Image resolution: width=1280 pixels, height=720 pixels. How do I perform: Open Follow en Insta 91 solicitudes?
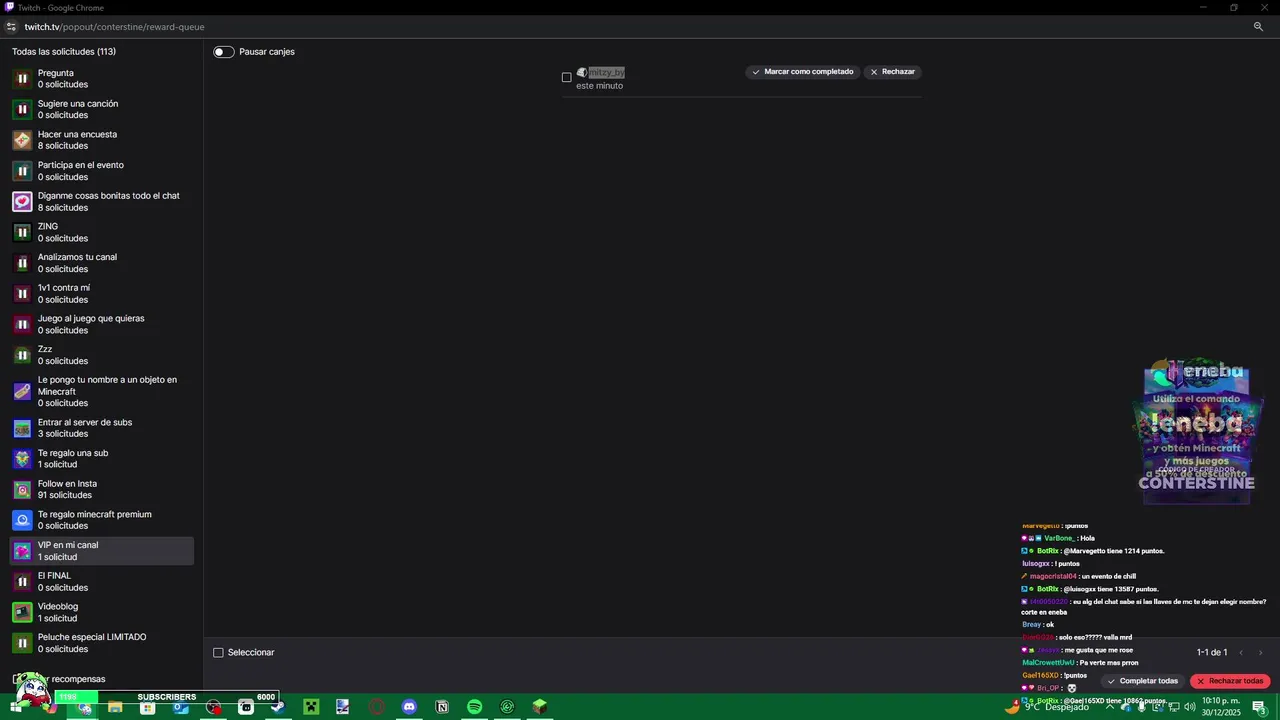coord(102,490)
